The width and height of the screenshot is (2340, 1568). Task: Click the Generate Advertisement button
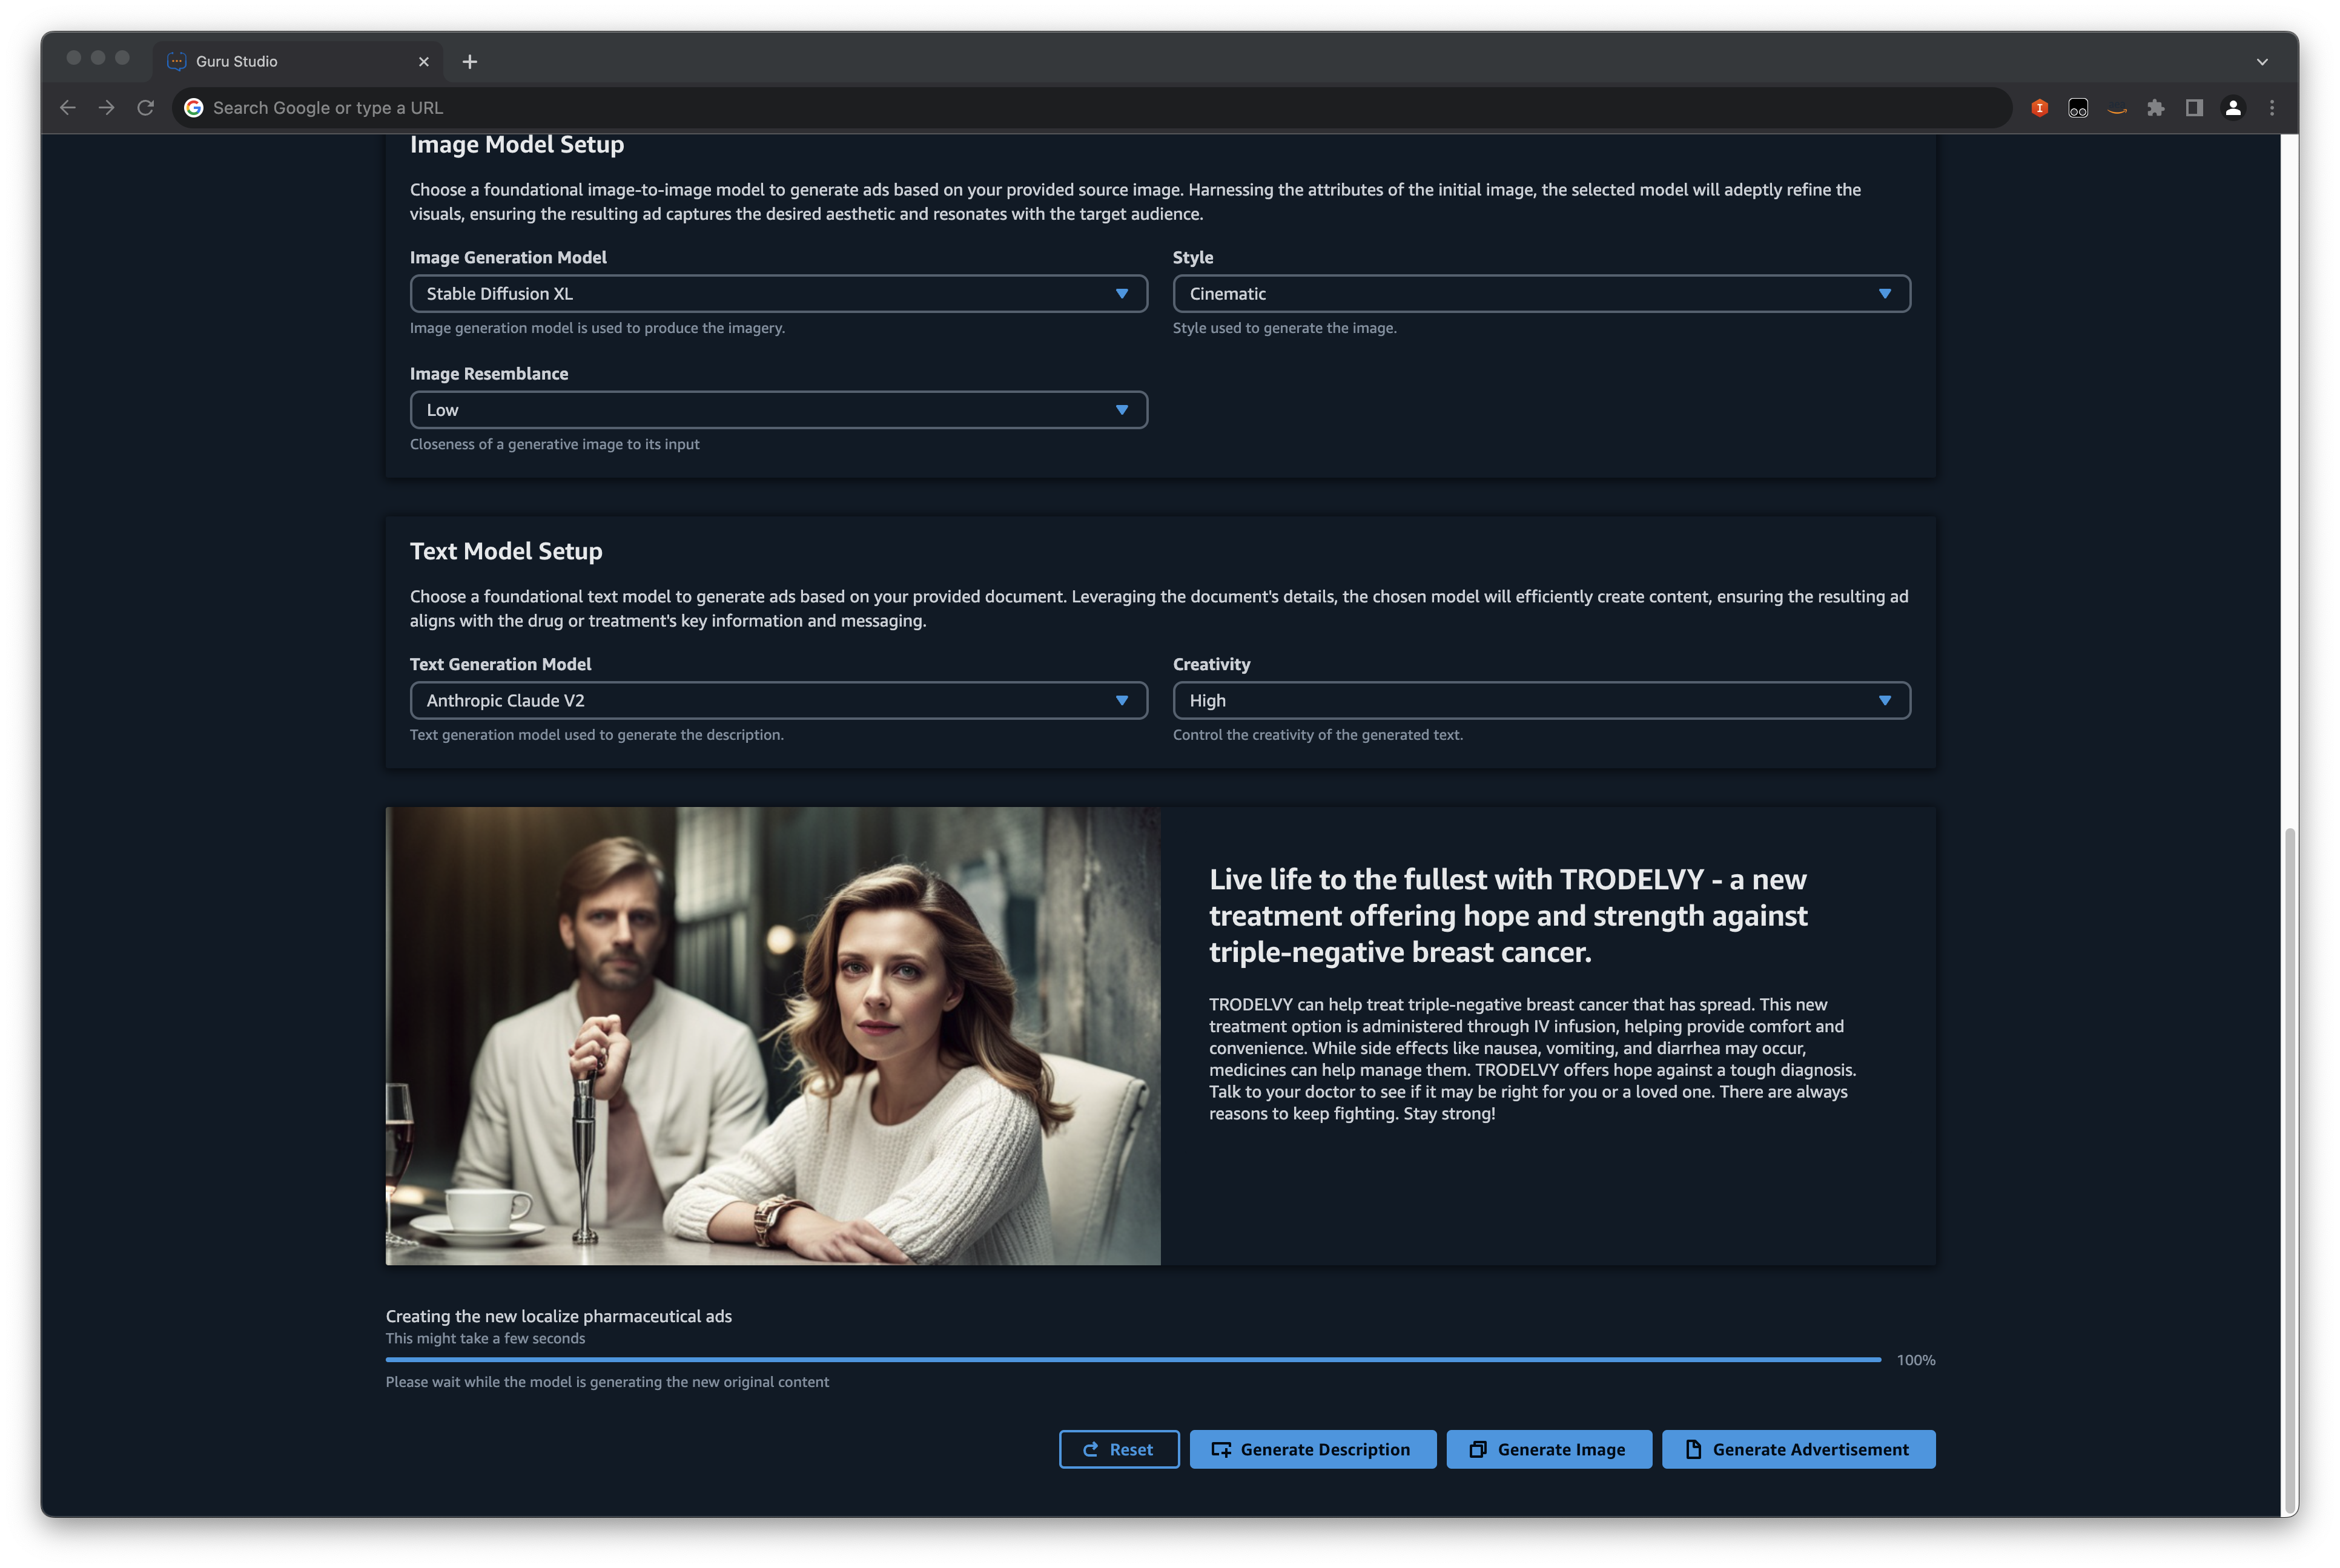(x=1798, y=1450)
